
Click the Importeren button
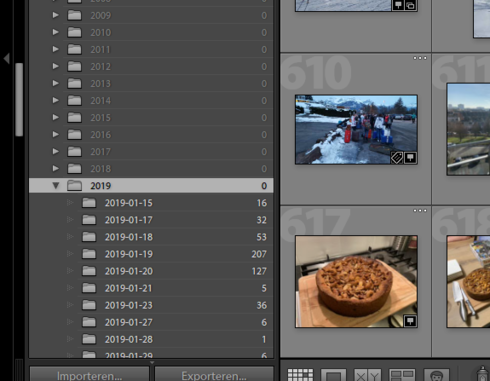(x=89, y=375)
